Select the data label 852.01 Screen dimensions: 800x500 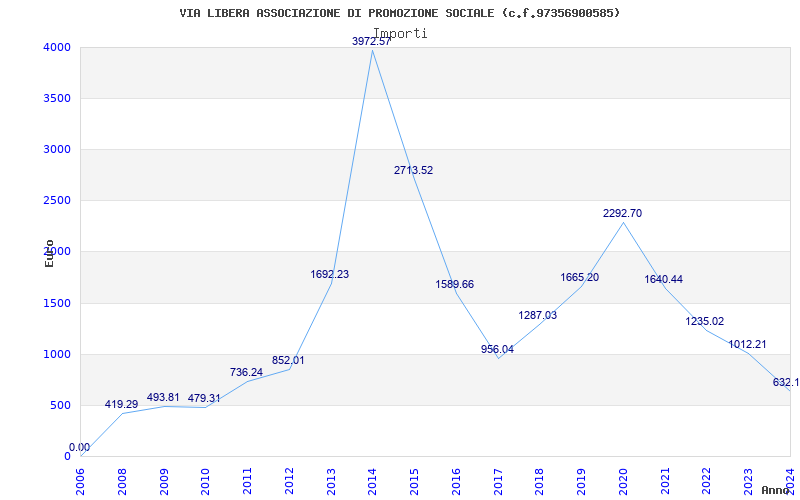[x=288, y=360]
